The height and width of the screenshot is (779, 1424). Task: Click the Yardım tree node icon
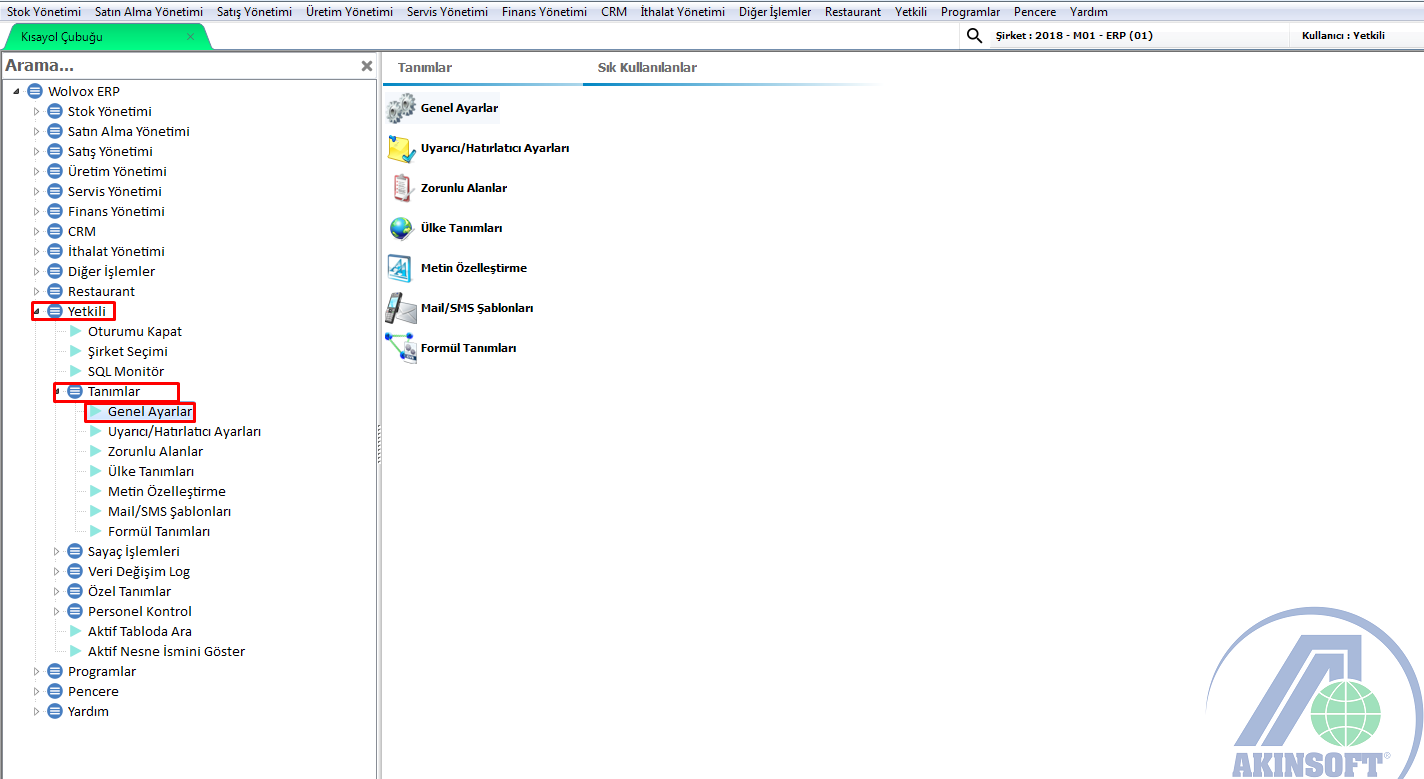(55, 711)
